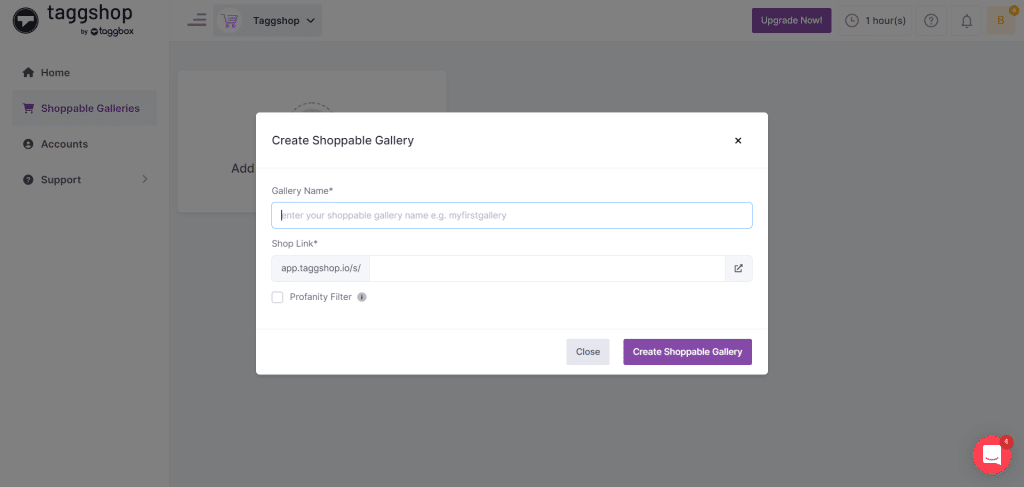This screenshot has height=487, width=1024.
Task: Click the Close button in dialog
Action: 587,352
